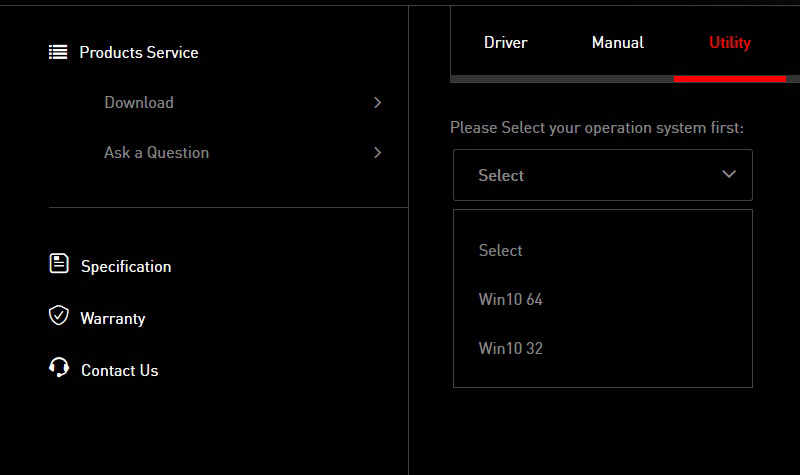Switch to the Driver tab
Screen dimensions: 800x475
pyautogui.click(x=505, y=42)
